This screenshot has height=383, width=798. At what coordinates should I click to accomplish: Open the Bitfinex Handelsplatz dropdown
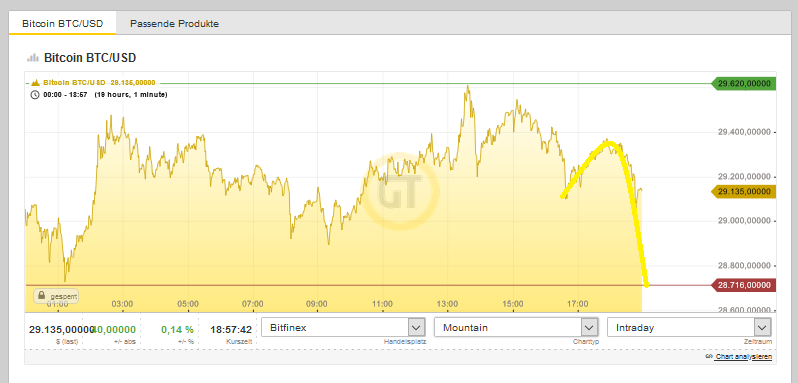(343, 327)
